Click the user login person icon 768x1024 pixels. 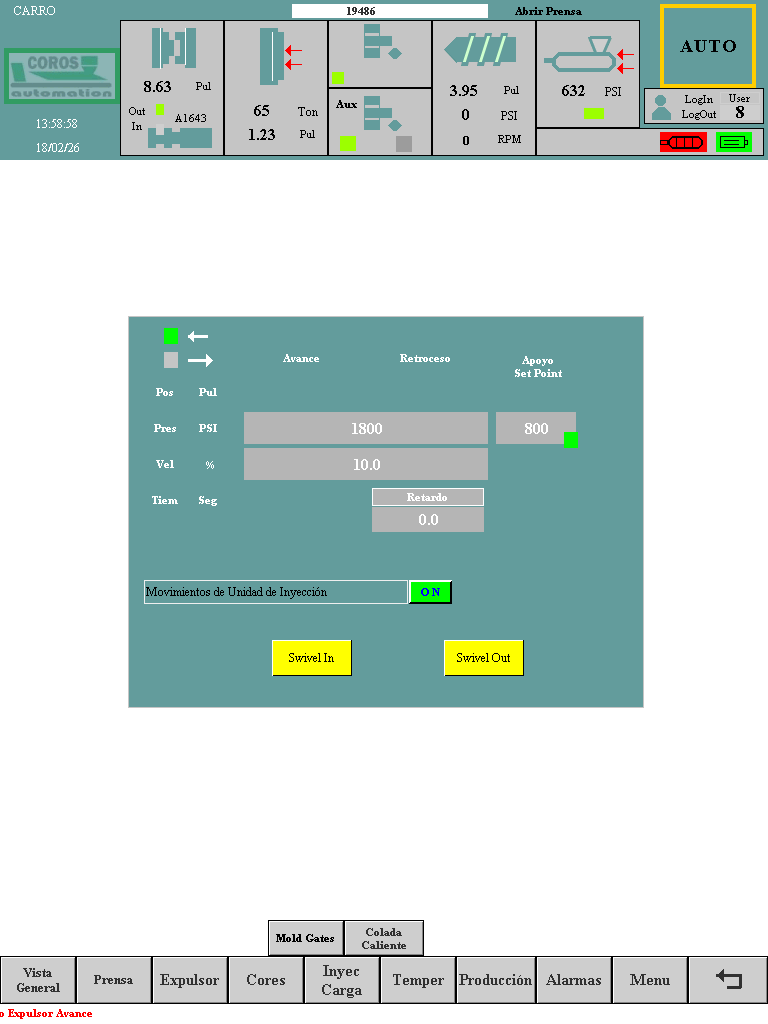pyautogui.click(x=661, y=107)
